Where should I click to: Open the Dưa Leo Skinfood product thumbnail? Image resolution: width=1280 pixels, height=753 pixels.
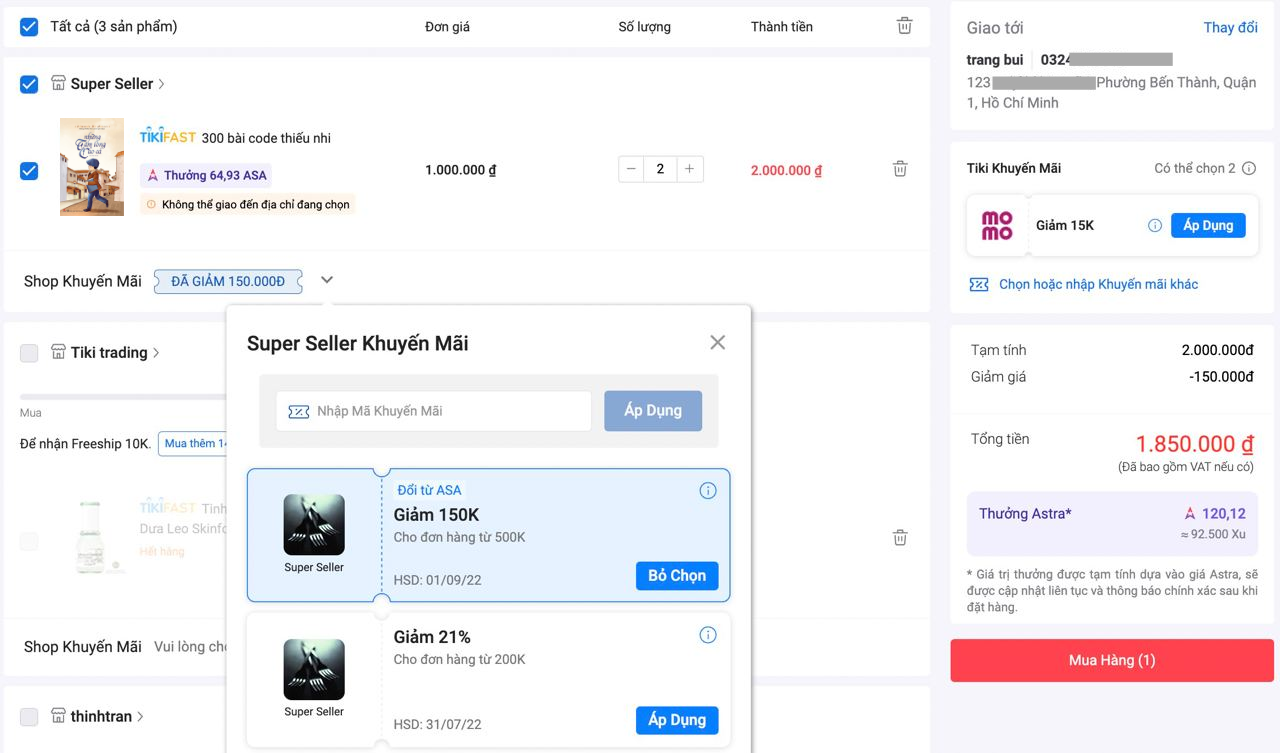tap(102, 536)
